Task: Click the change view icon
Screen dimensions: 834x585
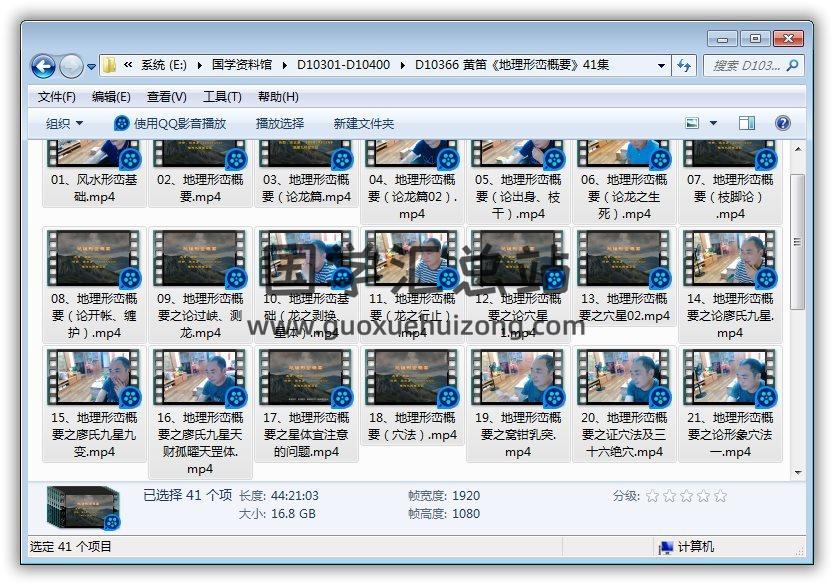Action: 693,123
